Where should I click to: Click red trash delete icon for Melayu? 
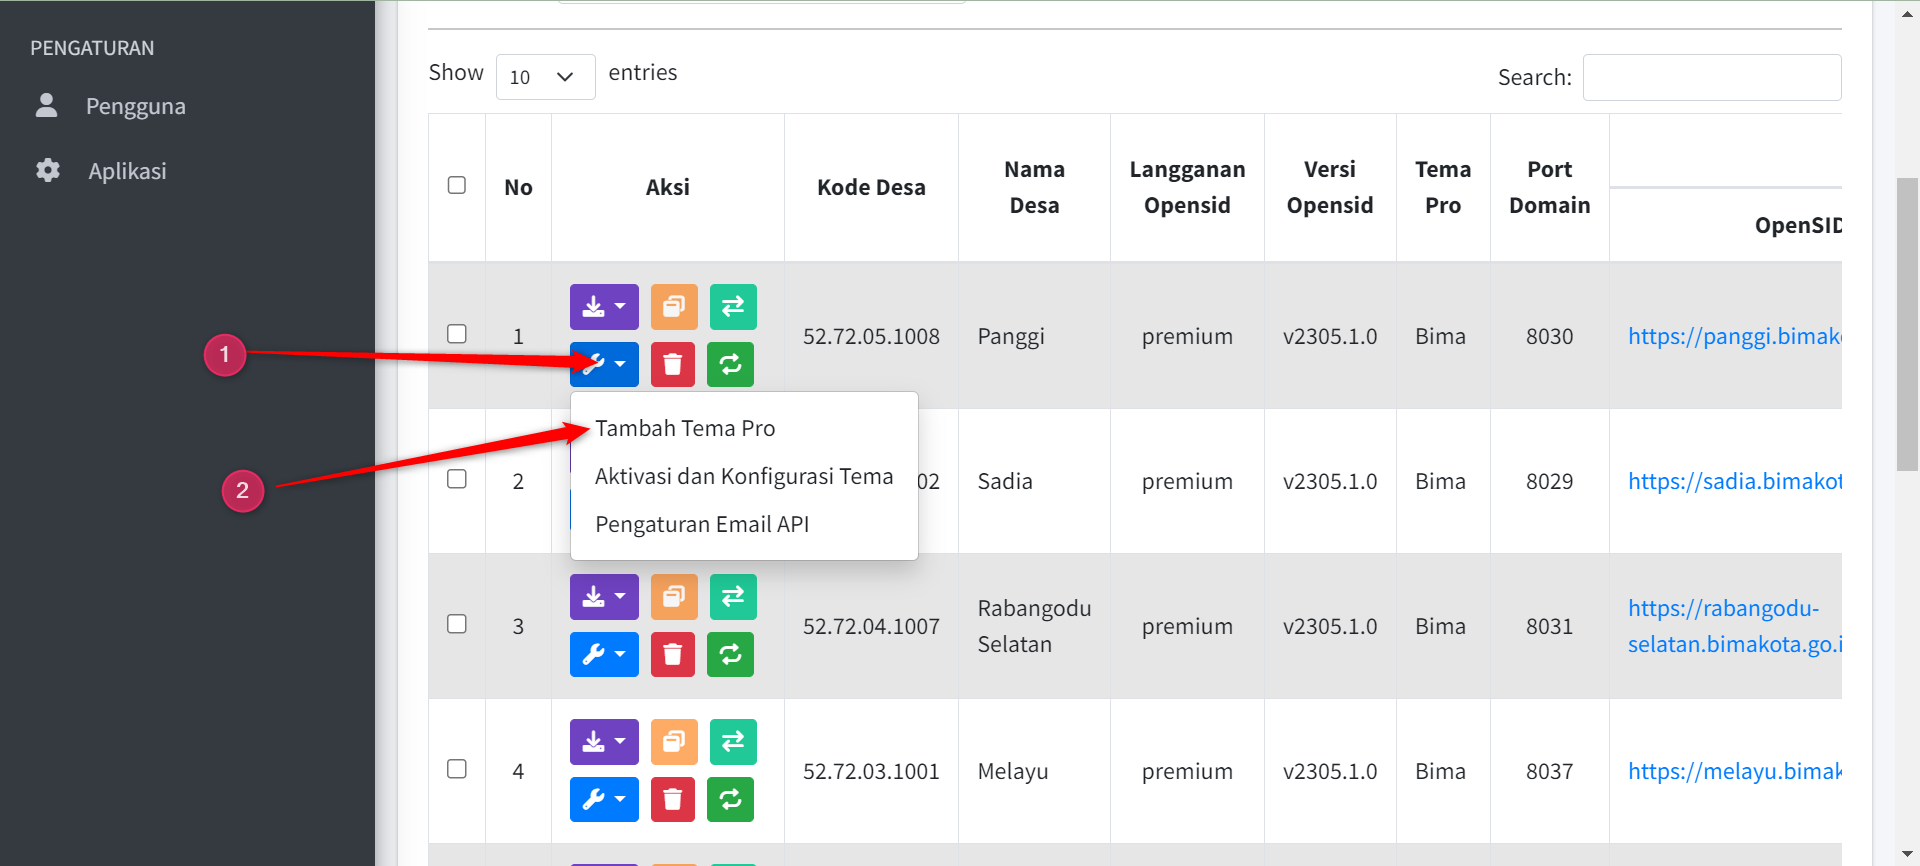(673, 799)
